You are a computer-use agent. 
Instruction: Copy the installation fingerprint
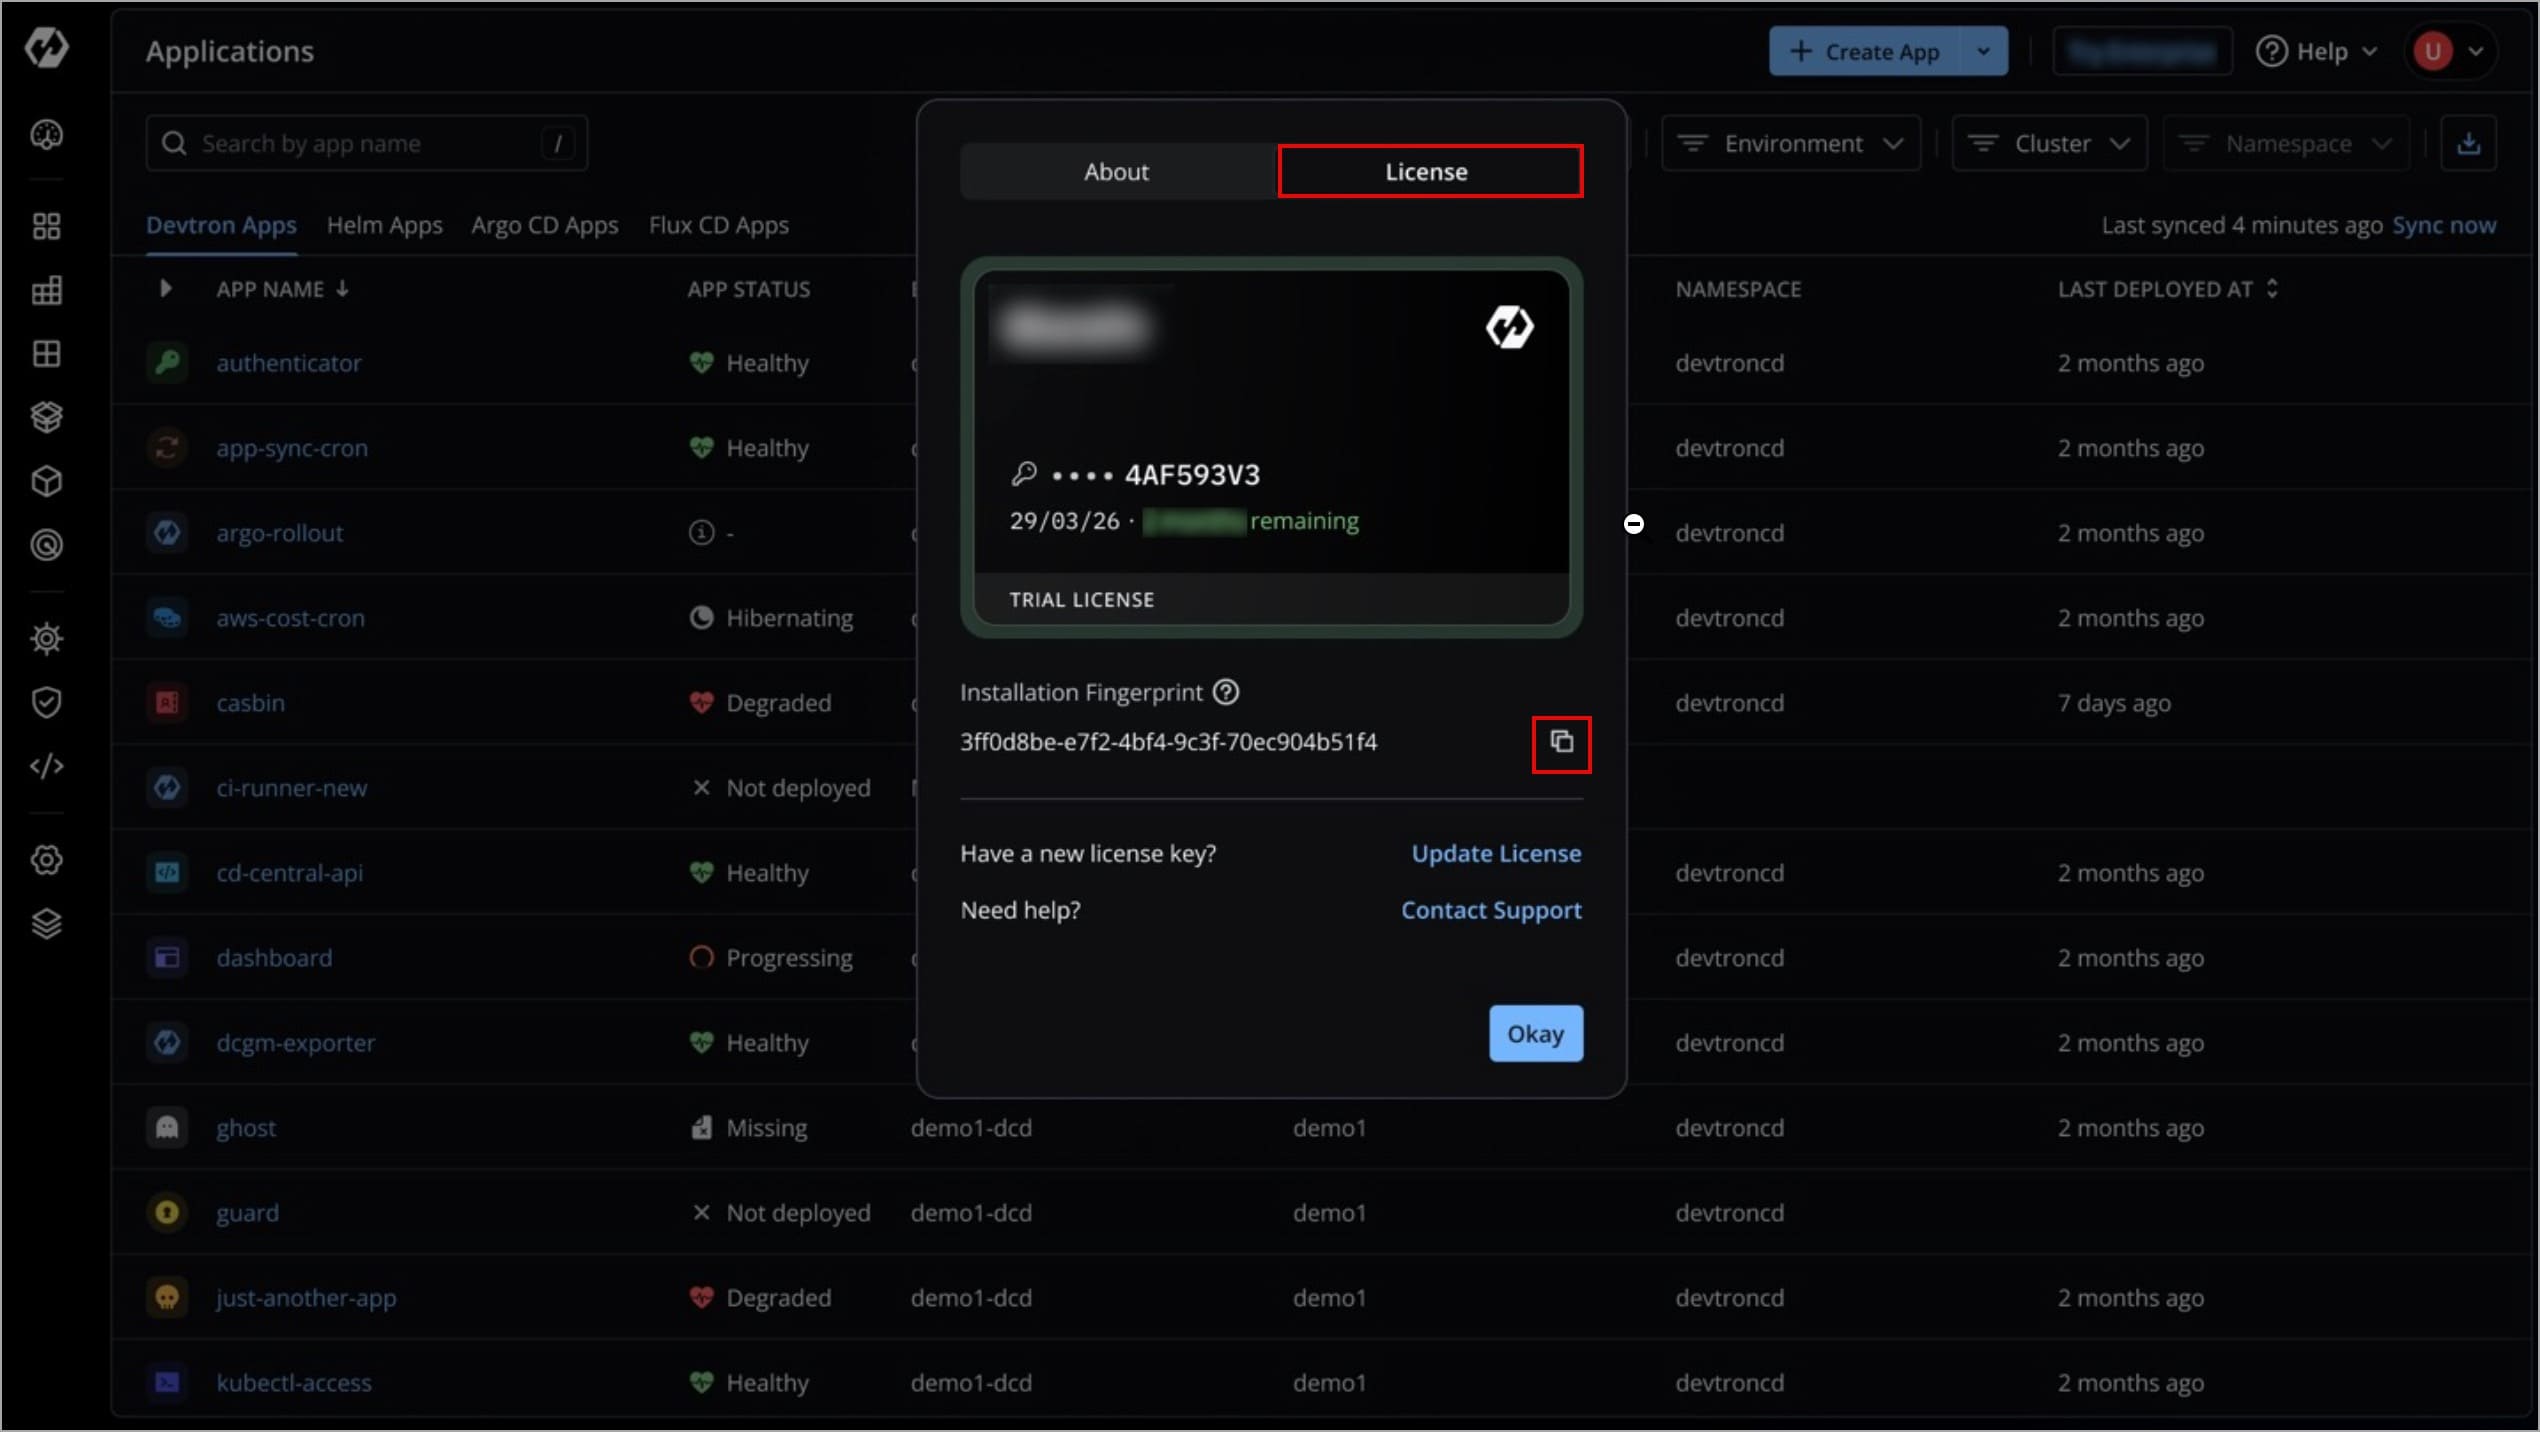click(1561, 742)
